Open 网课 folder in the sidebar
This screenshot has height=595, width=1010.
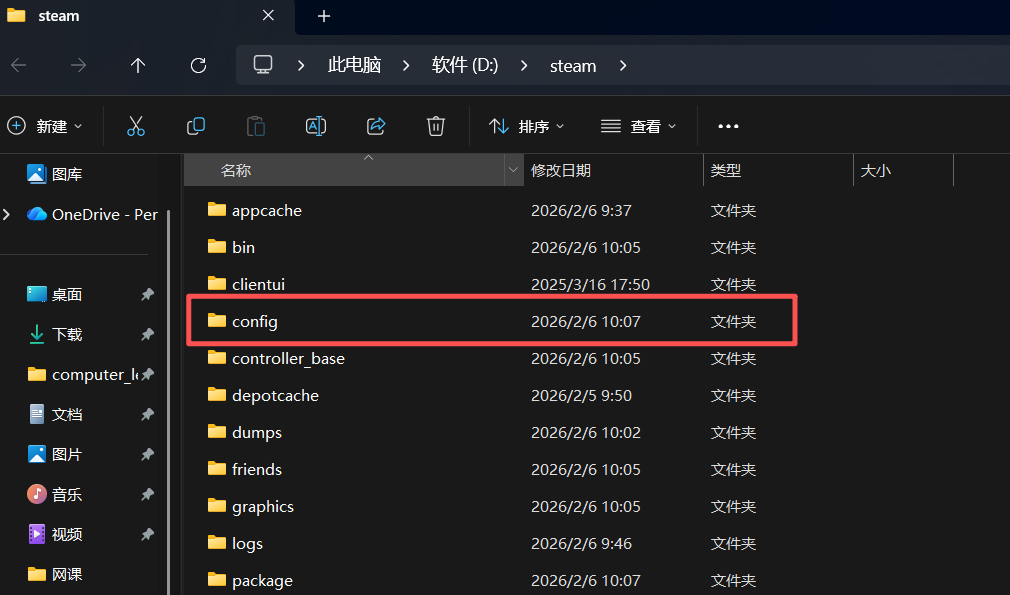[55, 574]
